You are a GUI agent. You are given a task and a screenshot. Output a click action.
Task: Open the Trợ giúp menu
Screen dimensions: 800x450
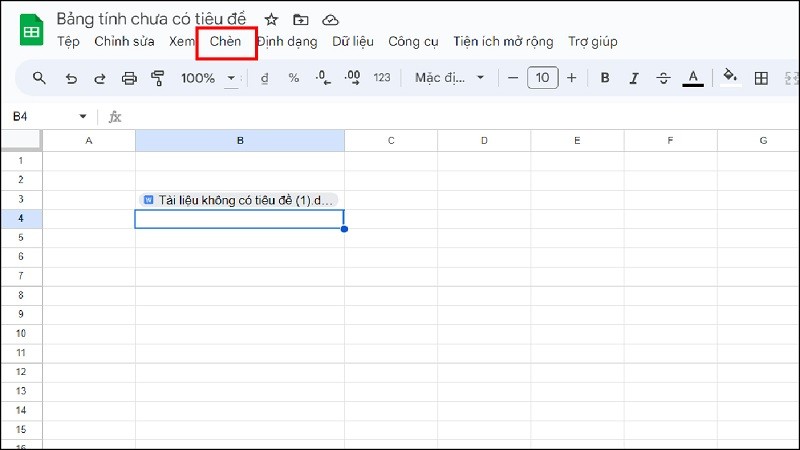(x=593, y=41)
